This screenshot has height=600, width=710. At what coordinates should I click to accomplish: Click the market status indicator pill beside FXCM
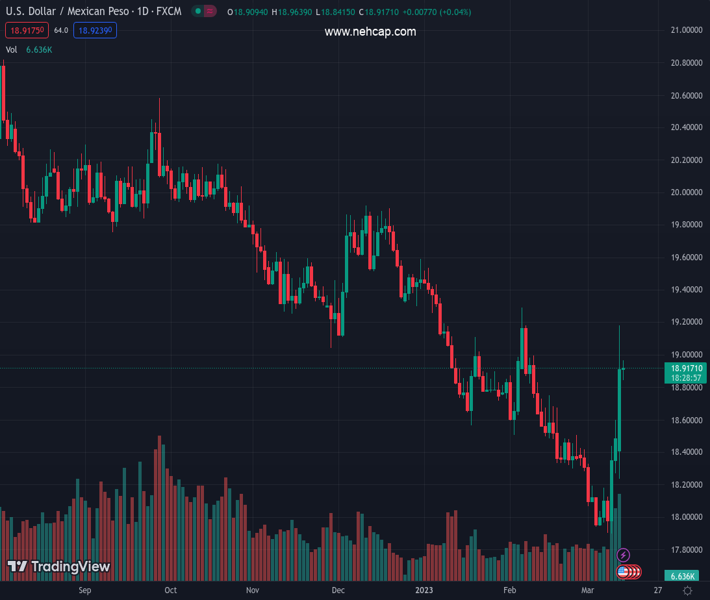(x=204, y=11)
